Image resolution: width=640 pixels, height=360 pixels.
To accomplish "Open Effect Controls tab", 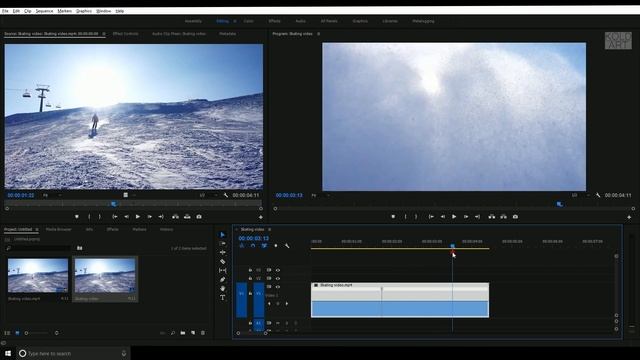I will tap(126, 34).
